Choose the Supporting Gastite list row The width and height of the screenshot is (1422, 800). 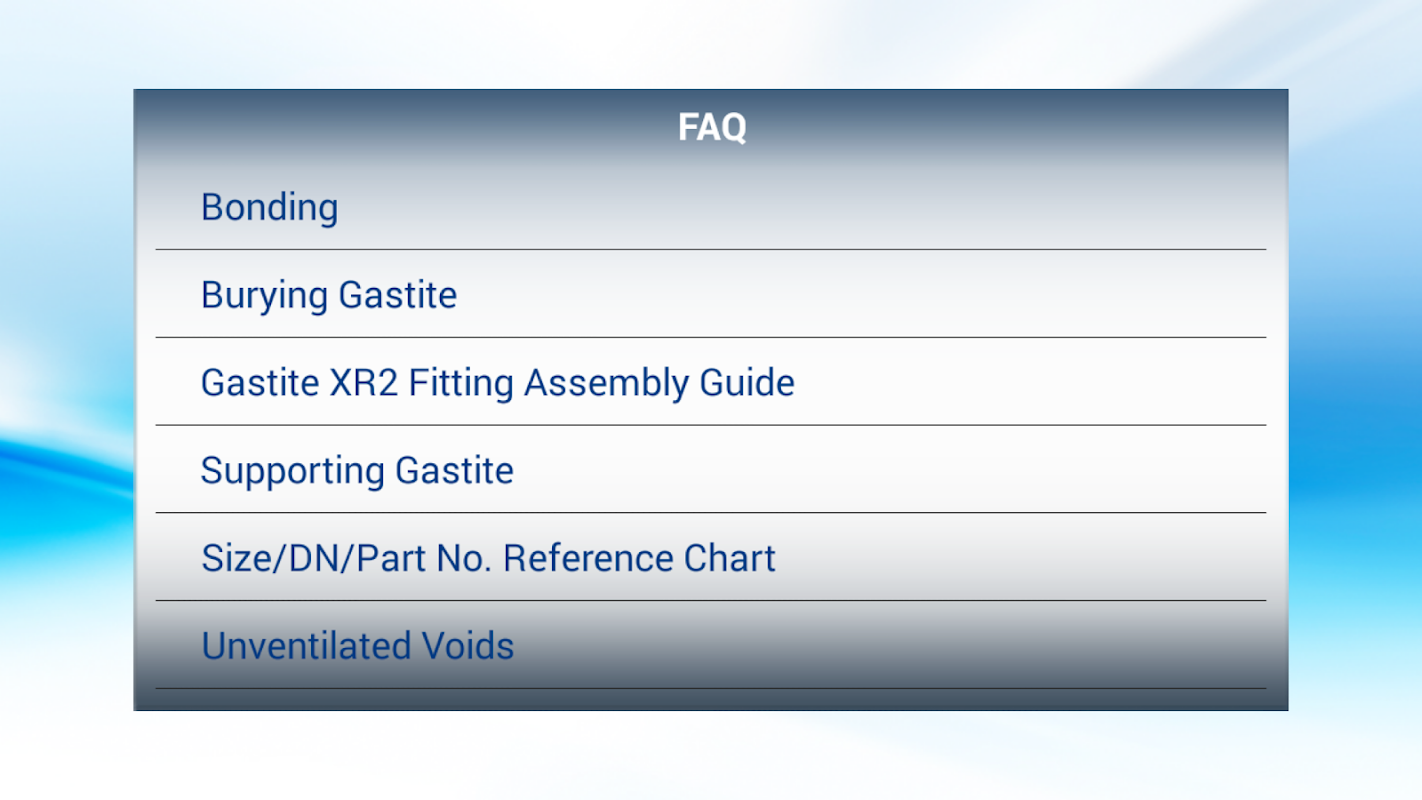pos(710,470)
